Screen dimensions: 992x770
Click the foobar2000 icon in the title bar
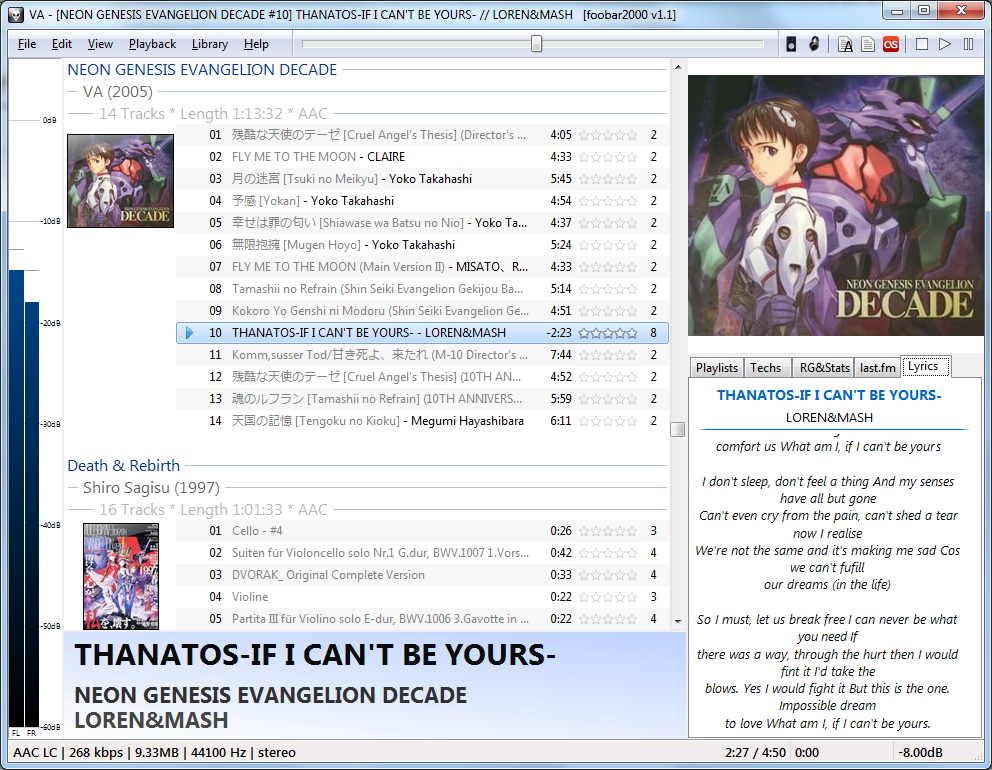click(x=16, y=15)
